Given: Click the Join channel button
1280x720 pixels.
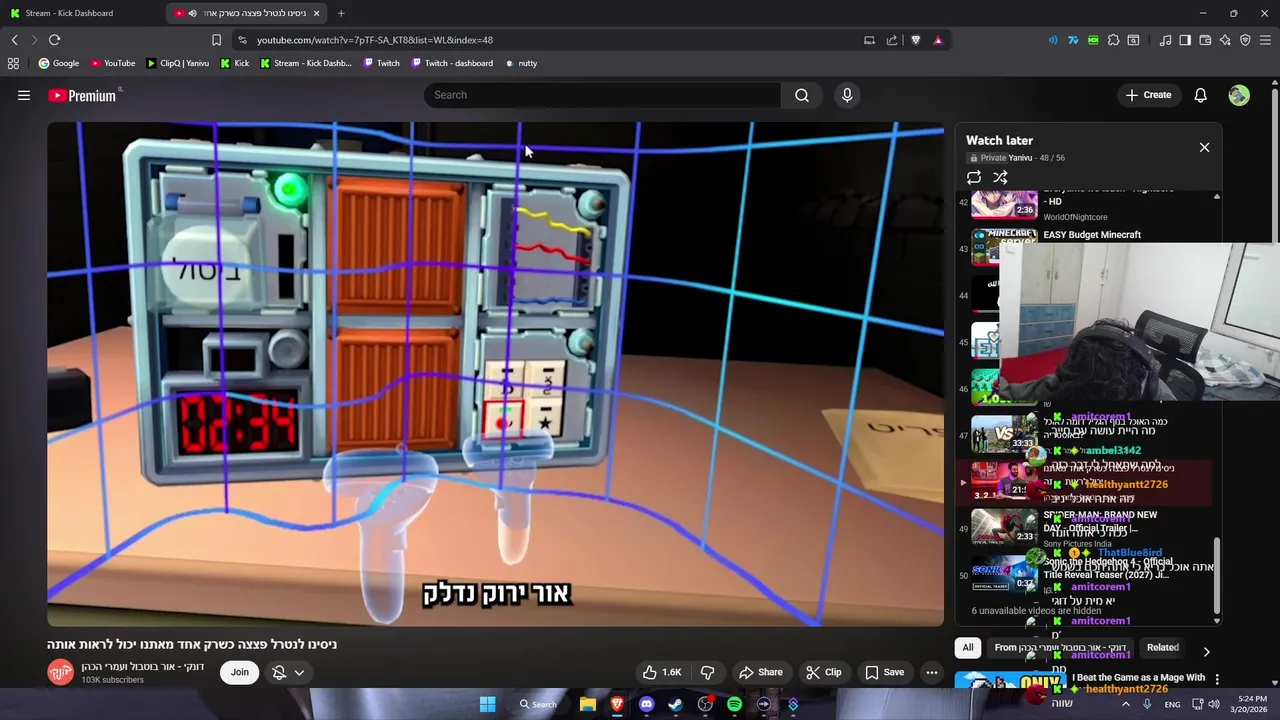Looking at the screenshot, I should pos(239,672).
